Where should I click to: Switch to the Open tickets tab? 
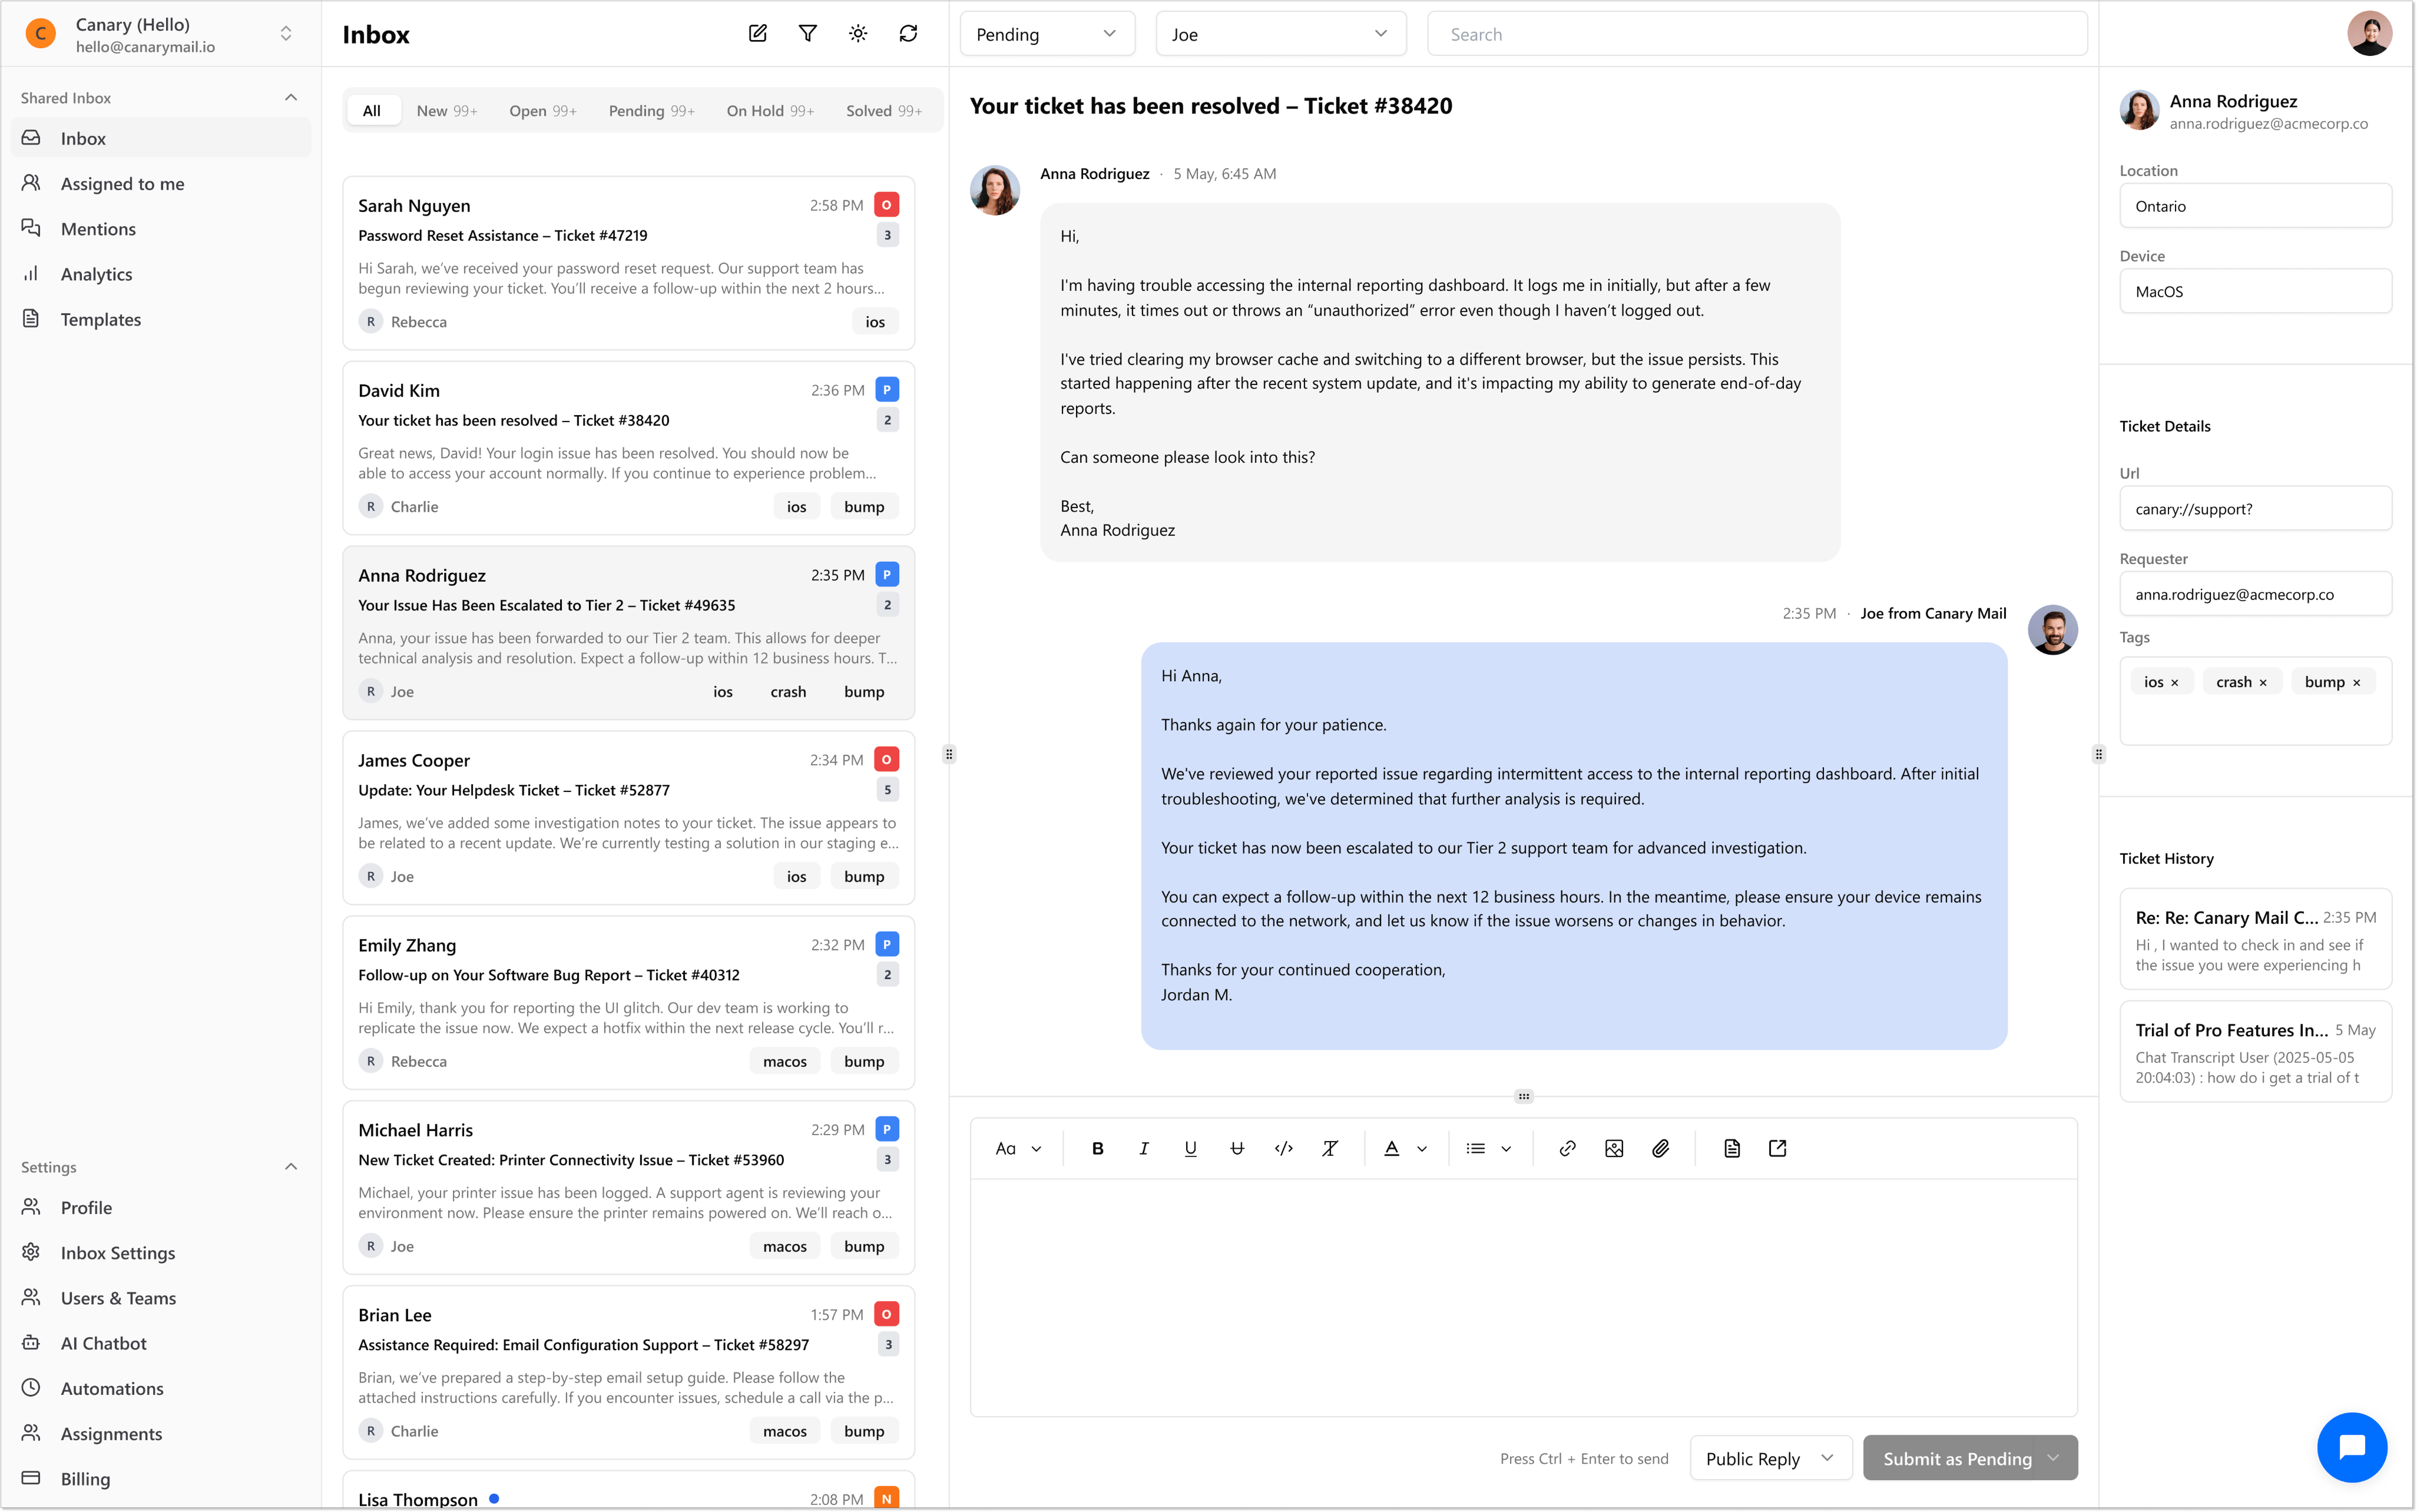[x=542, y=111]
